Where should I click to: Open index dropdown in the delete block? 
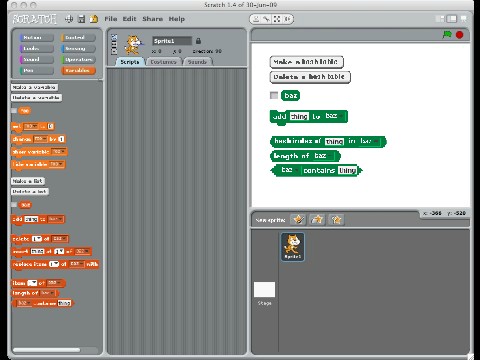point(37,239)
